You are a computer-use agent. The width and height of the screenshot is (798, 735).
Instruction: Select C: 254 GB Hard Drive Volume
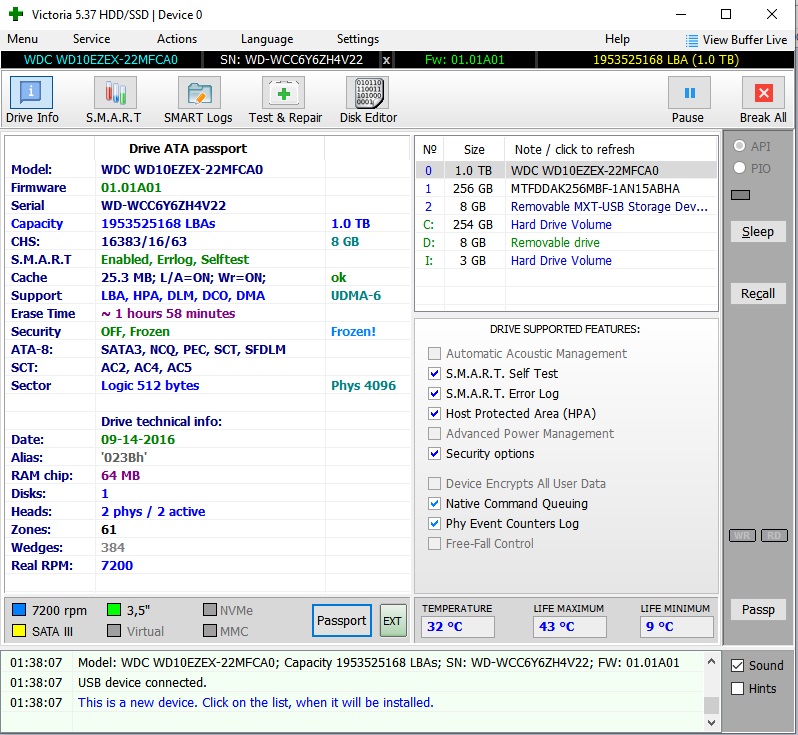(566, 224)
